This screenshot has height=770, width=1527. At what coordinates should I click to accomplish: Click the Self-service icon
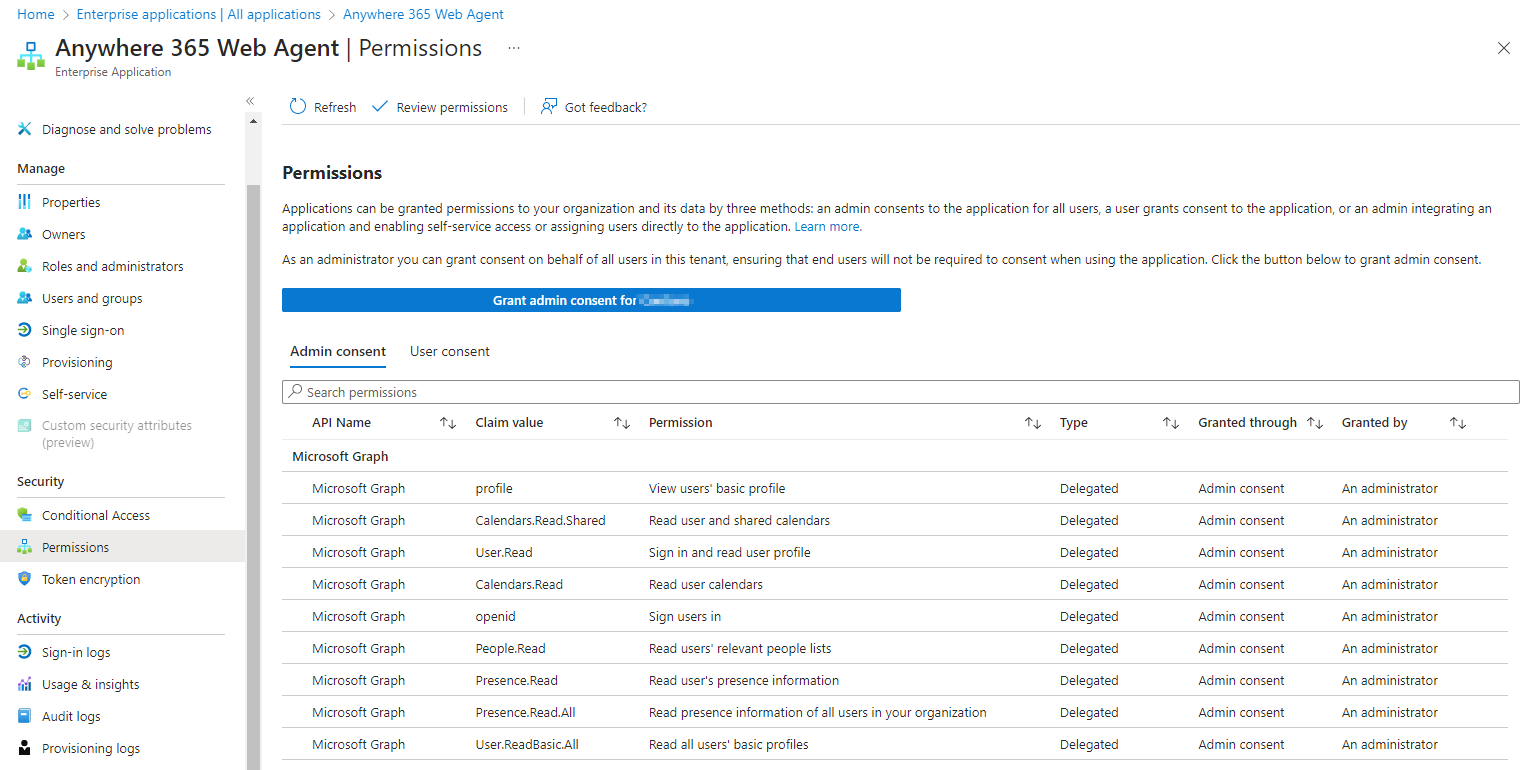pos(25,394)
